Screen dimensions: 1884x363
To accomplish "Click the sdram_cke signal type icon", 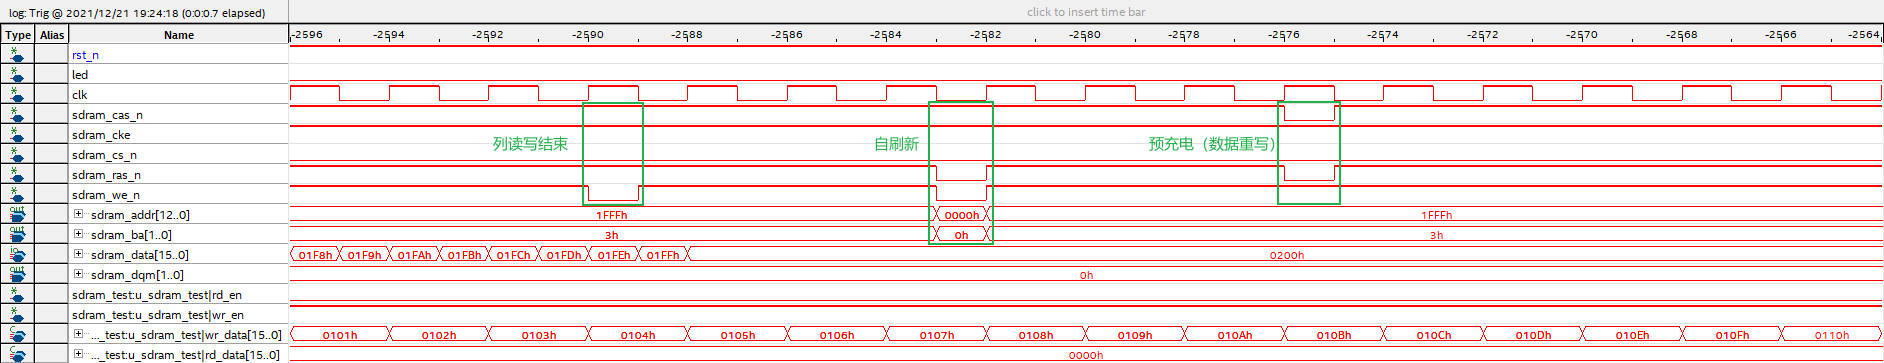I will [17, 135].
